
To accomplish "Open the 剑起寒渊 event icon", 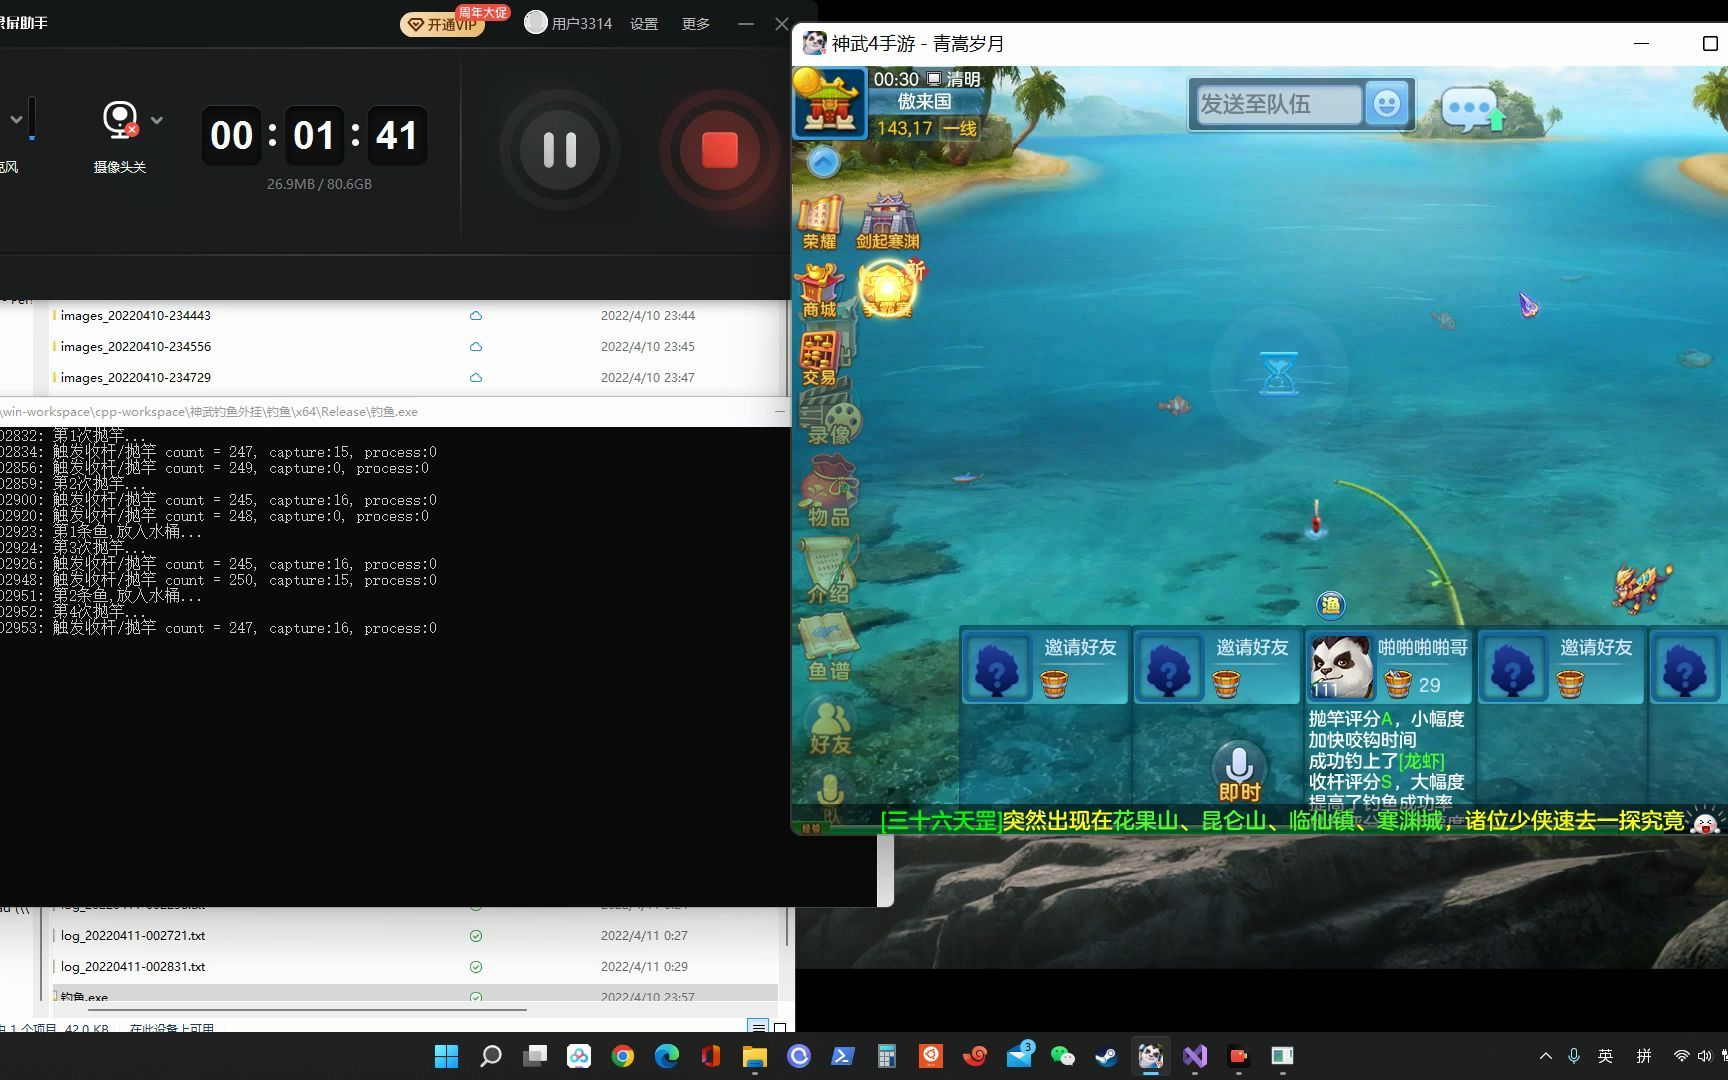I will tap(887, 222).
